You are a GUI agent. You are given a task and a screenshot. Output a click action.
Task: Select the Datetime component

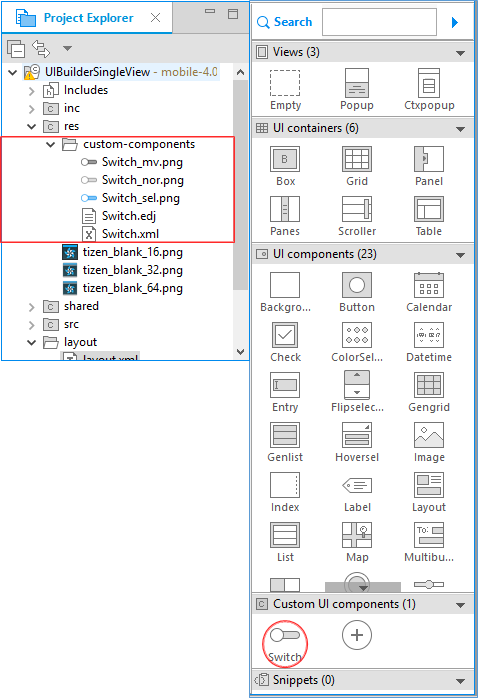pyautogui.click(x=429, y=342)
